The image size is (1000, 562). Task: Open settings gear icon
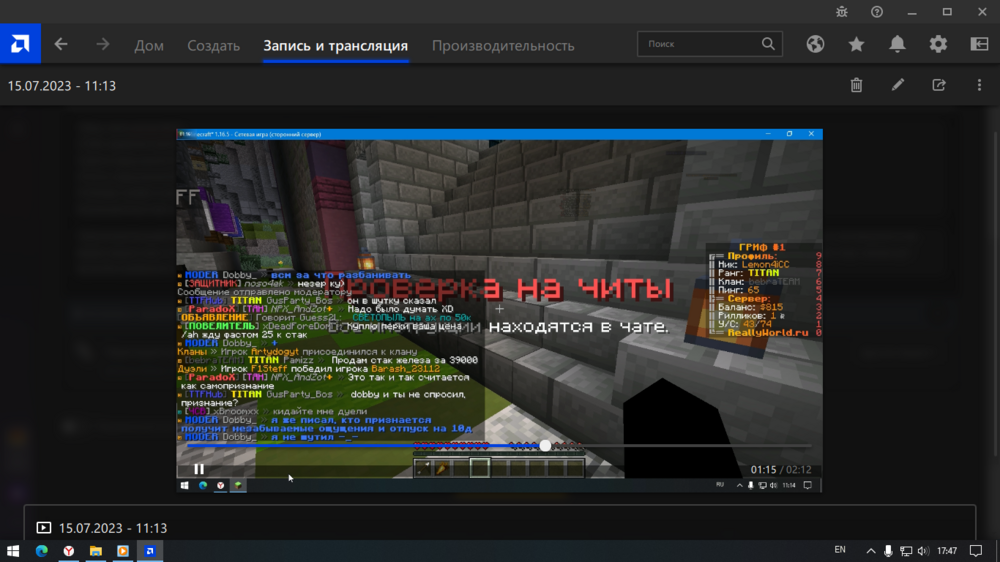938,44
